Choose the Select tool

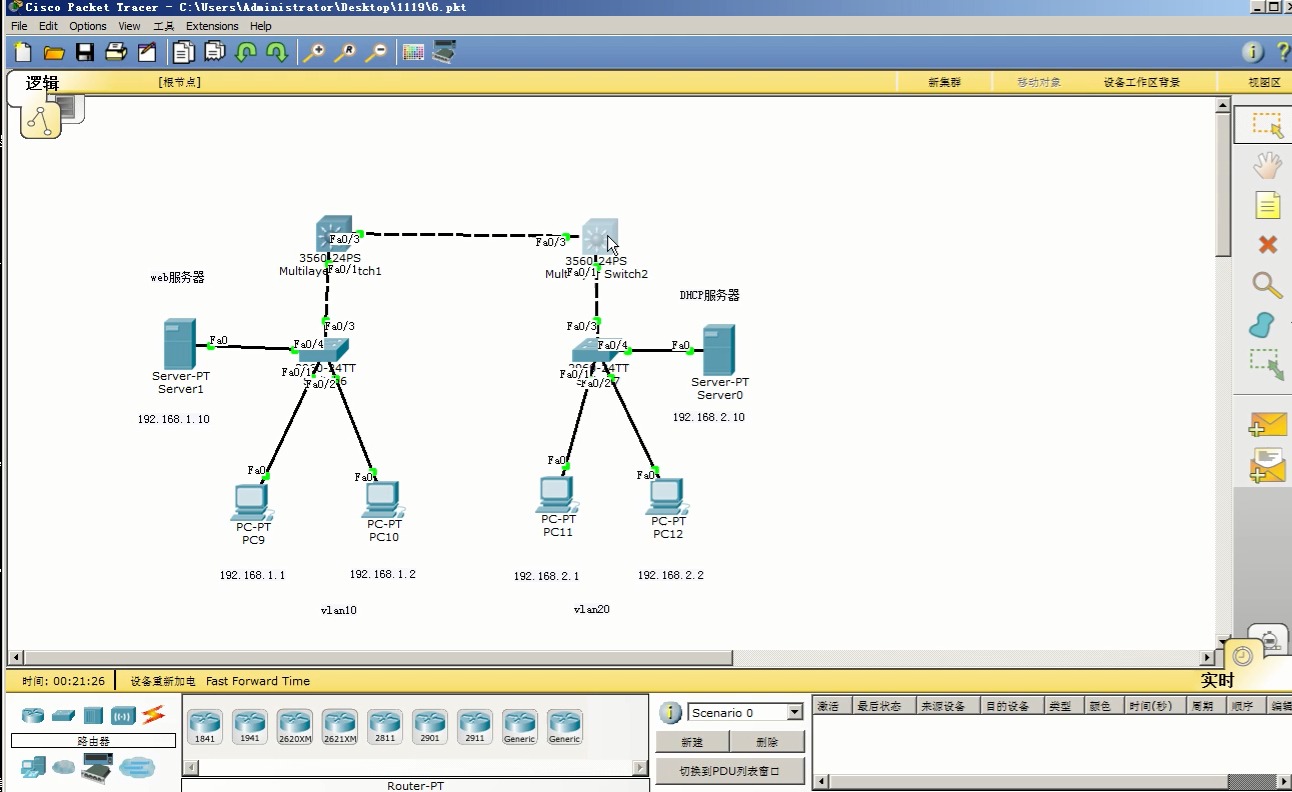[1267, 126]
